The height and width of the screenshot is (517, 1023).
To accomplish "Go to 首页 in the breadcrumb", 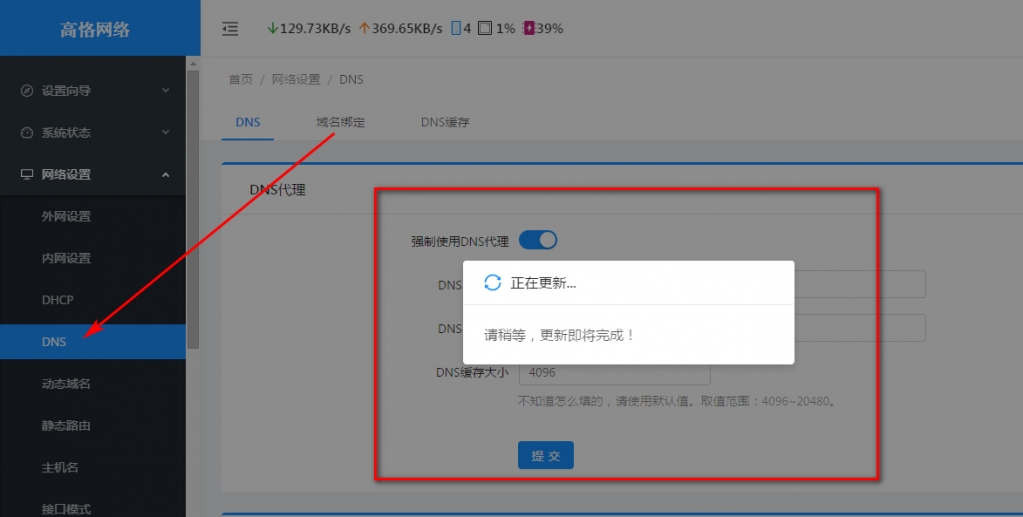I will (x=240, y=80).
